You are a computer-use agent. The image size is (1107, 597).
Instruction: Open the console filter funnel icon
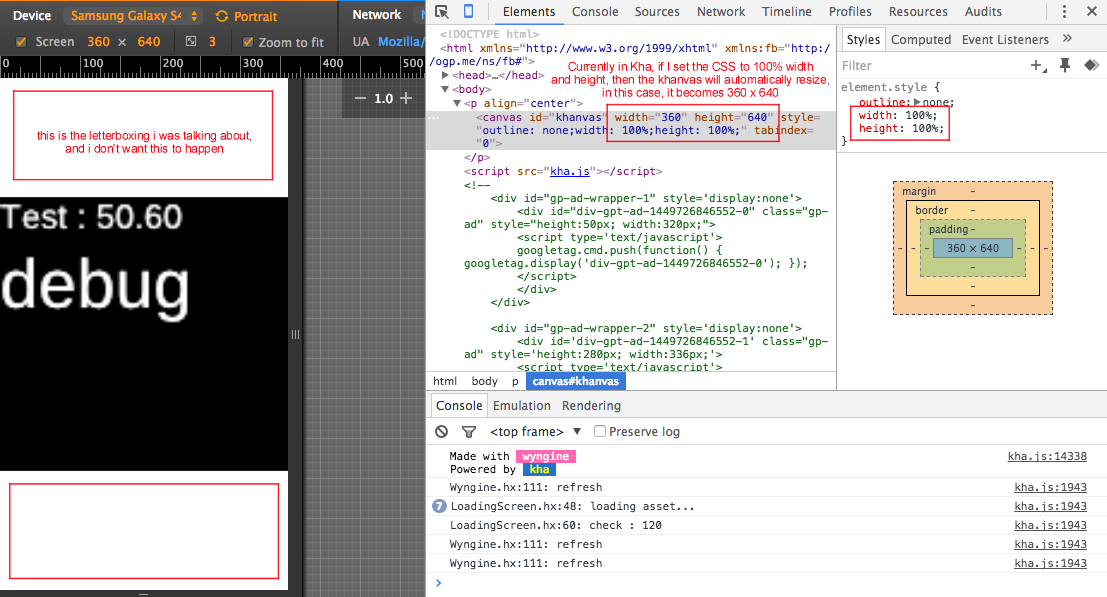pos(468,431)
